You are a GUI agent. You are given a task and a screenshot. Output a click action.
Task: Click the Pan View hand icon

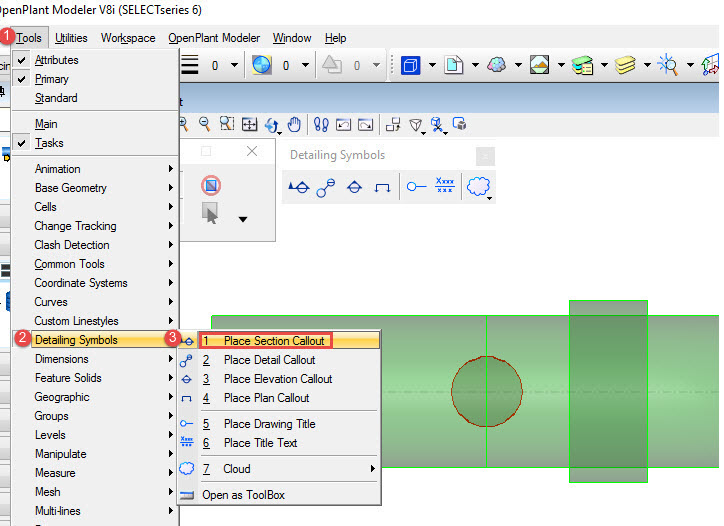(x=294, y=124)
